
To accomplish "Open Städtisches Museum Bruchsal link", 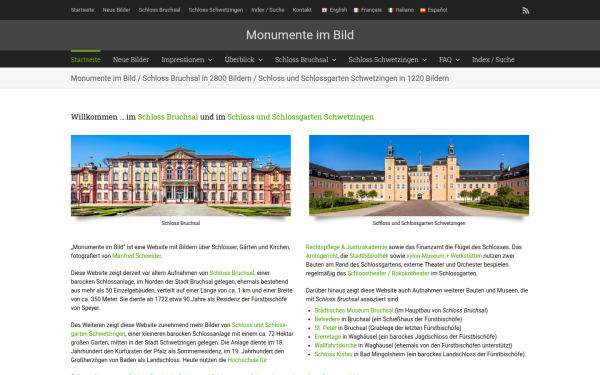I will (354, 310).
